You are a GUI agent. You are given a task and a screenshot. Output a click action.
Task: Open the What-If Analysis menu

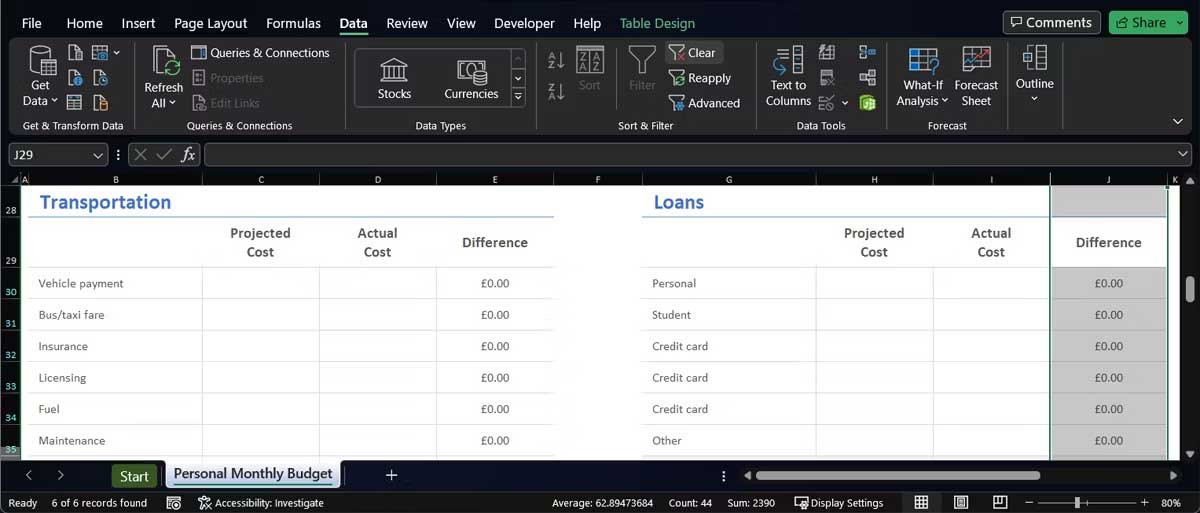[923, 77]
